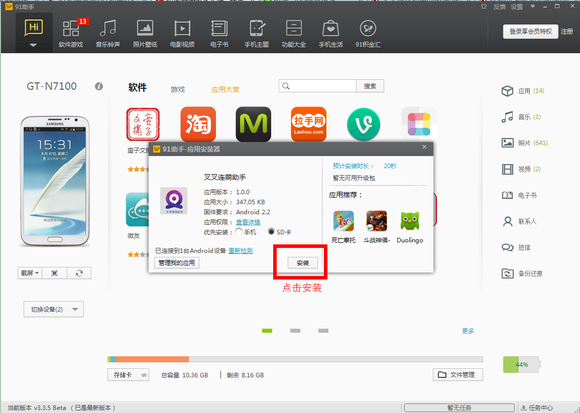Click the refresh screen icon under the phone

(79, 273)
